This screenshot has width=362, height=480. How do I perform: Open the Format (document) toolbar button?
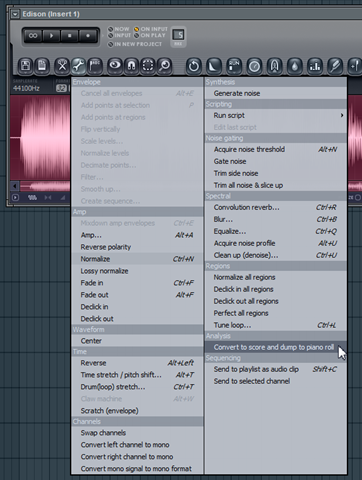(42, 66)
